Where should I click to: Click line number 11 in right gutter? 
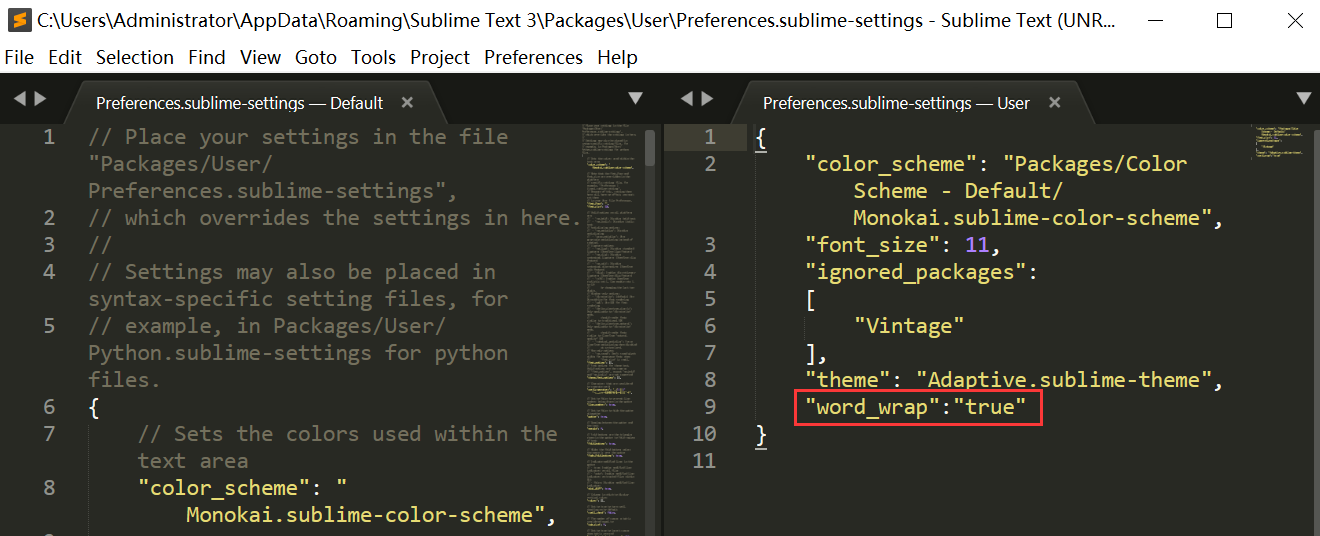[704, 461]
